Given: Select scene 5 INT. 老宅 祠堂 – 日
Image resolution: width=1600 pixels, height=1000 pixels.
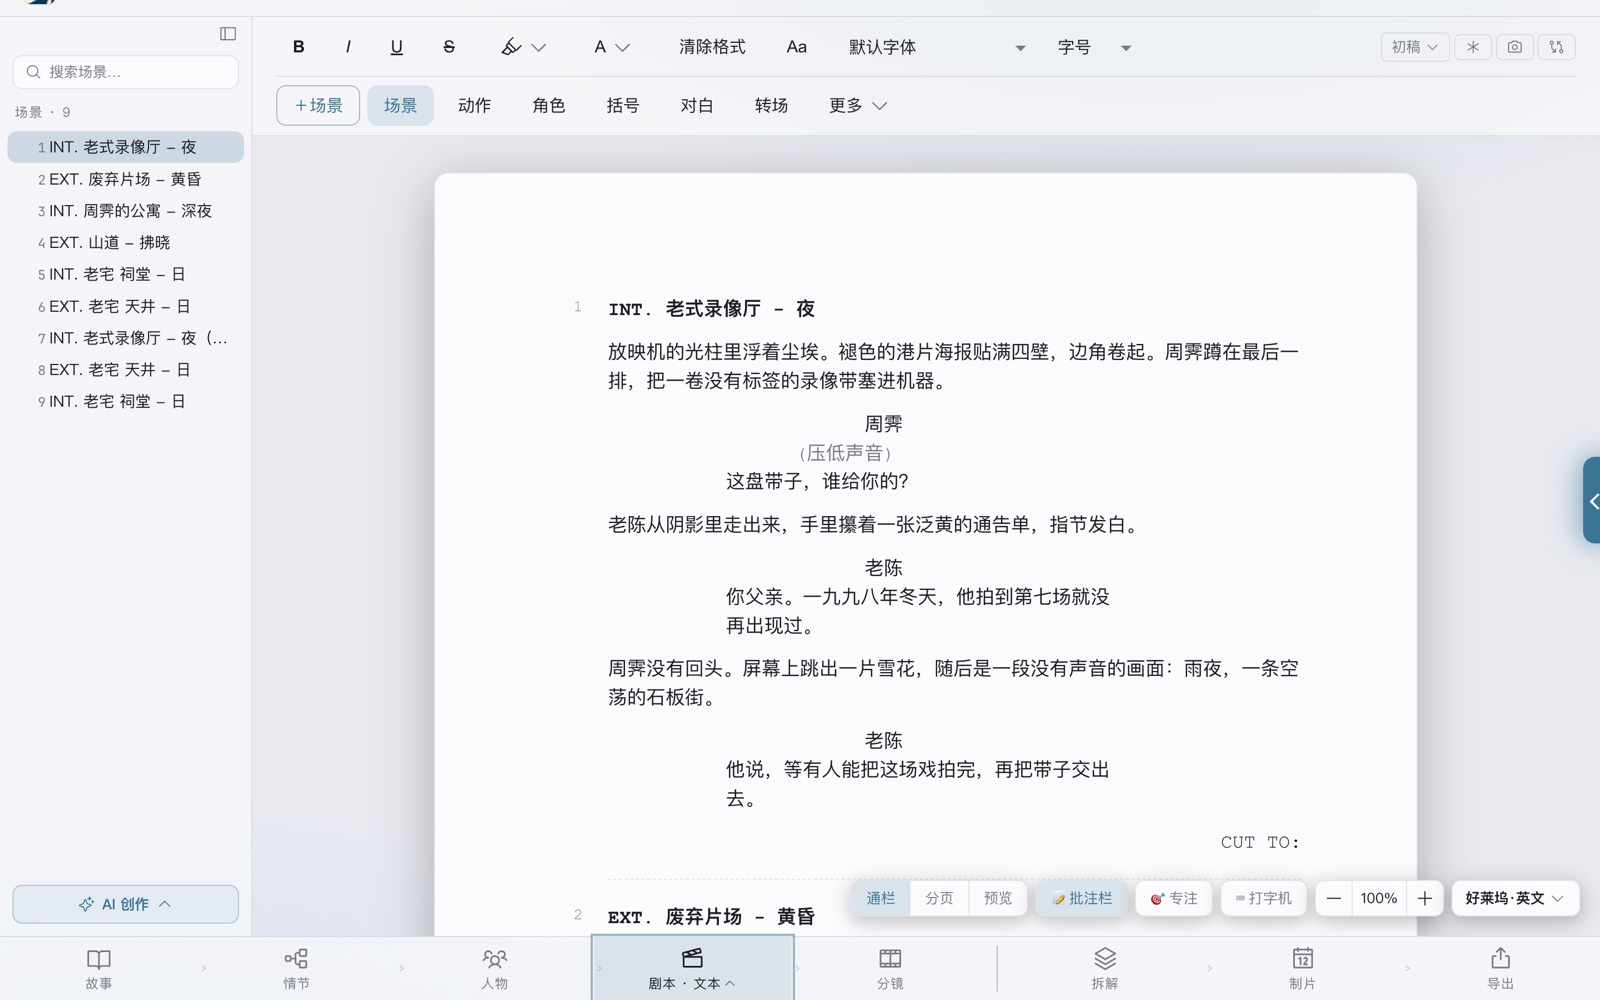Looking at the screenshot, I should [126, 274].
